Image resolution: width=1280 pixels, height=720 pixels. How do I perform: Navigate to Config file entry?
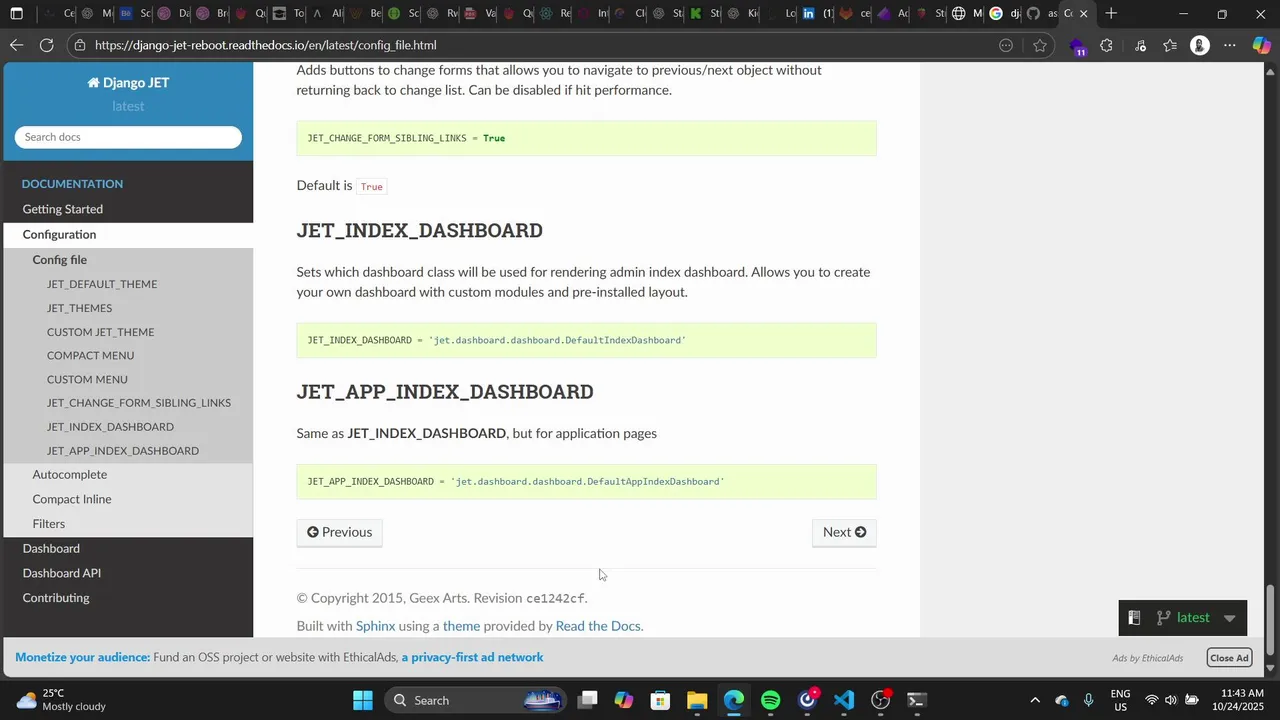pos(60,259)
